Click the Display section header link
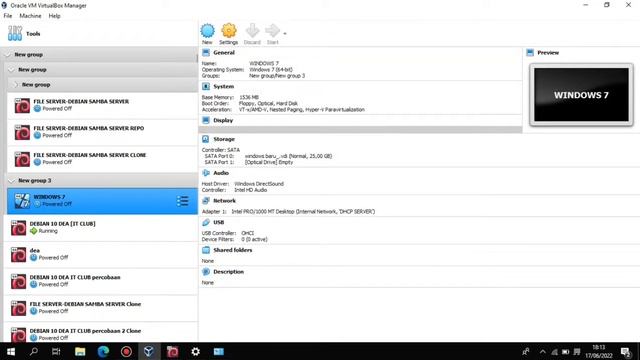The width and height of the screenshot is (640, 360). 223,120
